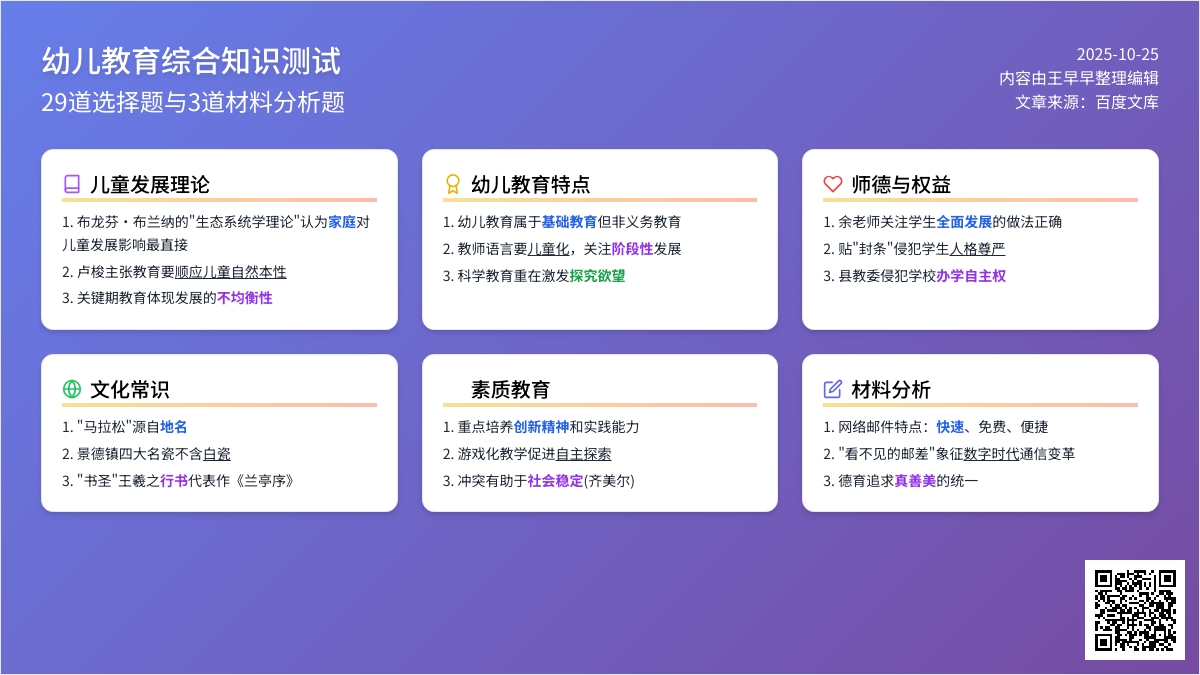Click the blue text 创新精神

541,427
